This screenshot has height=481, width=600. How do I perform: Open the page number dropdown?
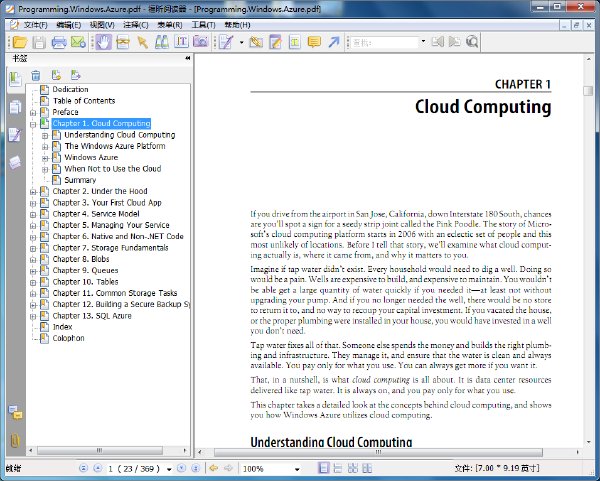(169, 469)
